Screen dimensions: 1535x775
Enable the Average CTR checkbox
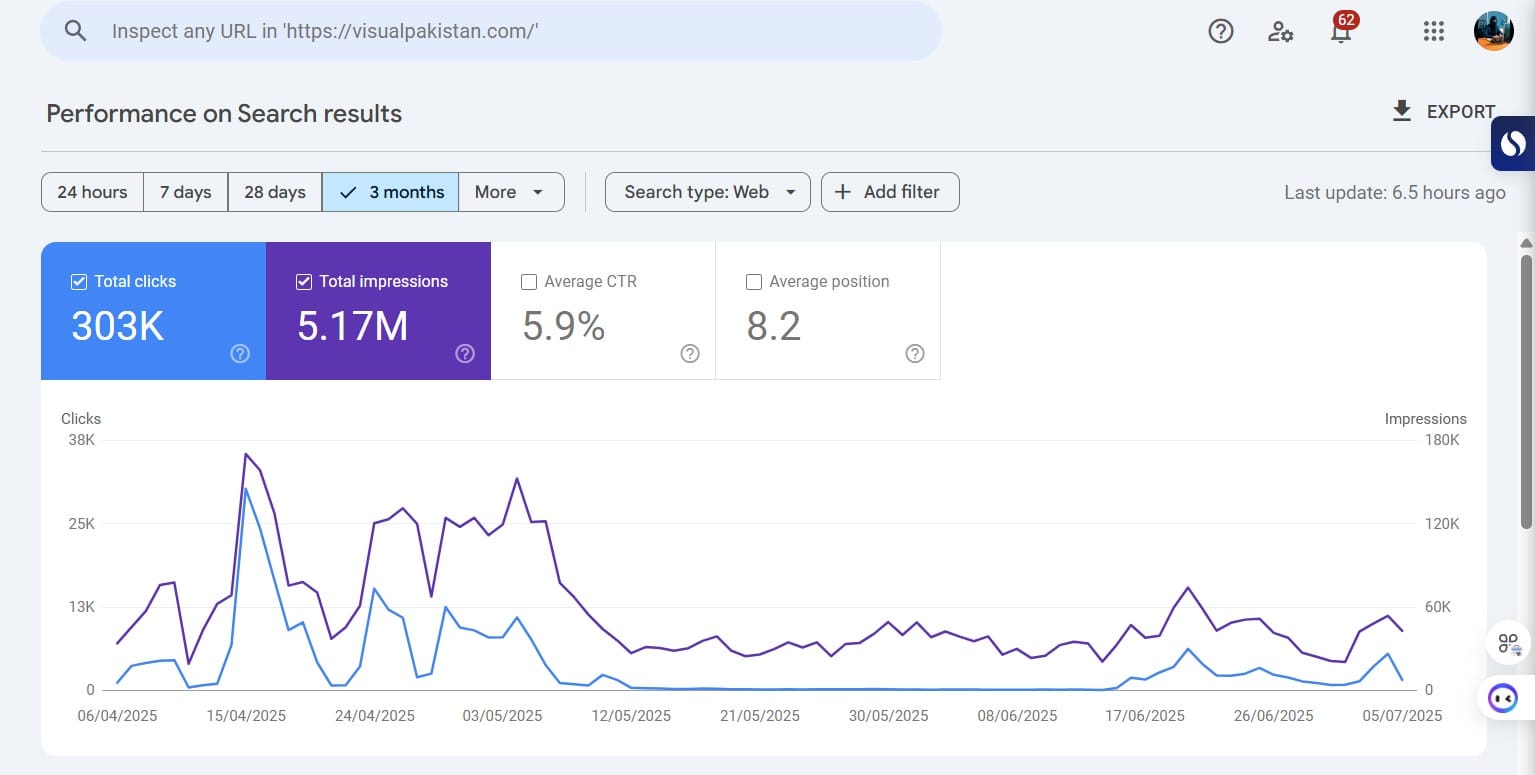529,282
